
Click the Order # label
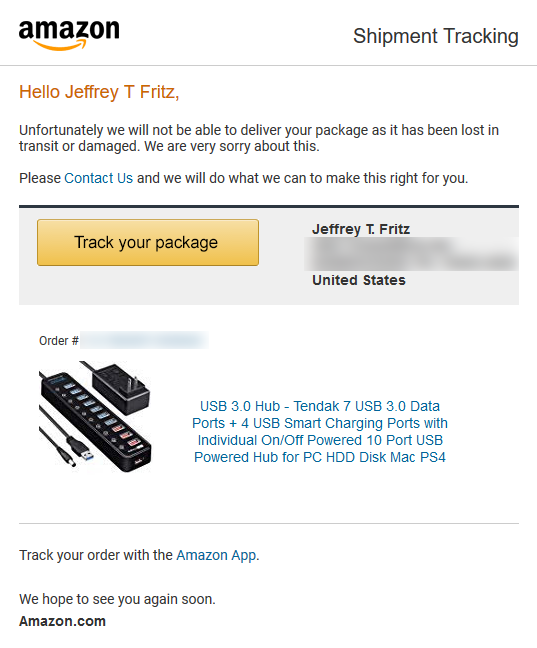point(59,341)
